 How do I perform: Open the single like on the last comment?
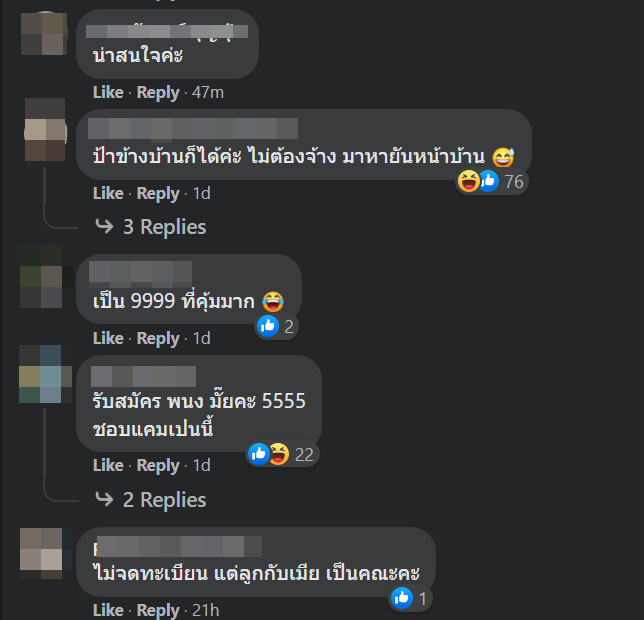click(409, 599)
